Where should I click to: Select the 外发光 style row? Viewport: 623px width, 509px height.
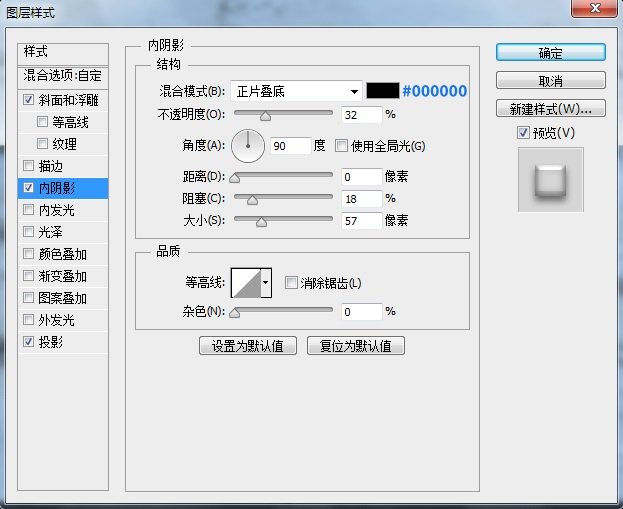[63, 320]
